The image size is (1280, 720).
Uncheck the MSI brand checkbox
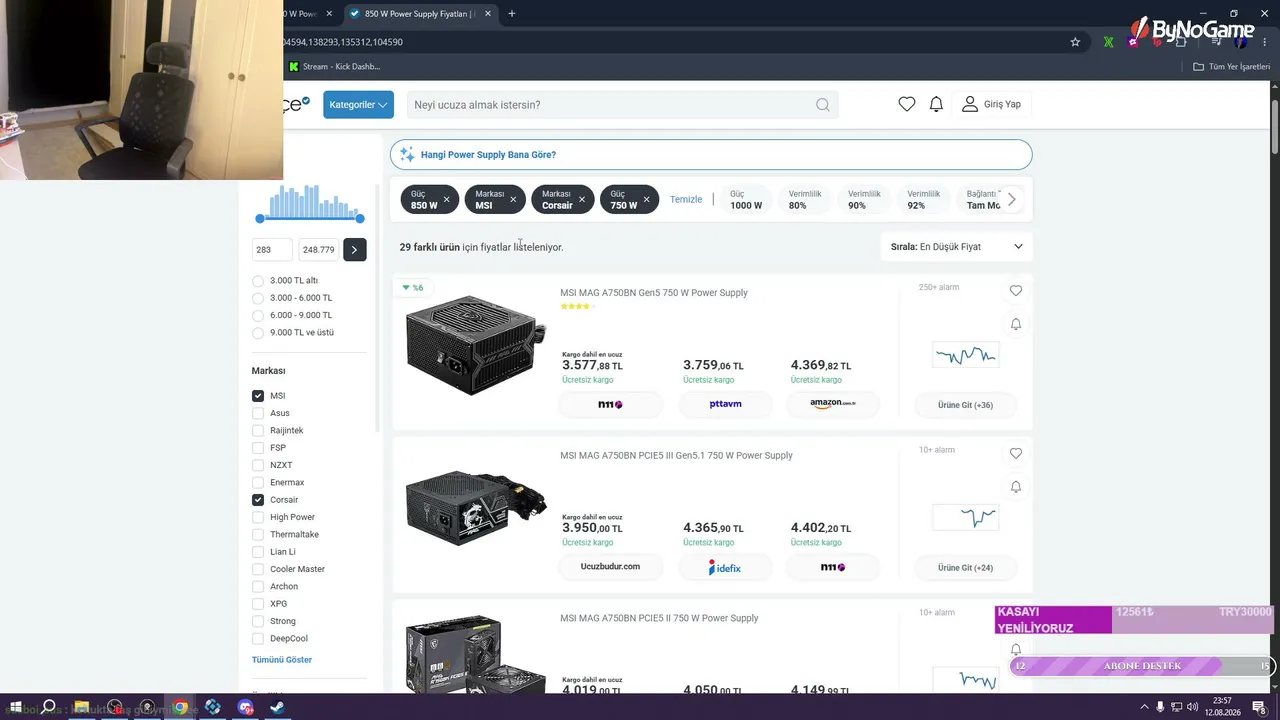tap(258, 396)
